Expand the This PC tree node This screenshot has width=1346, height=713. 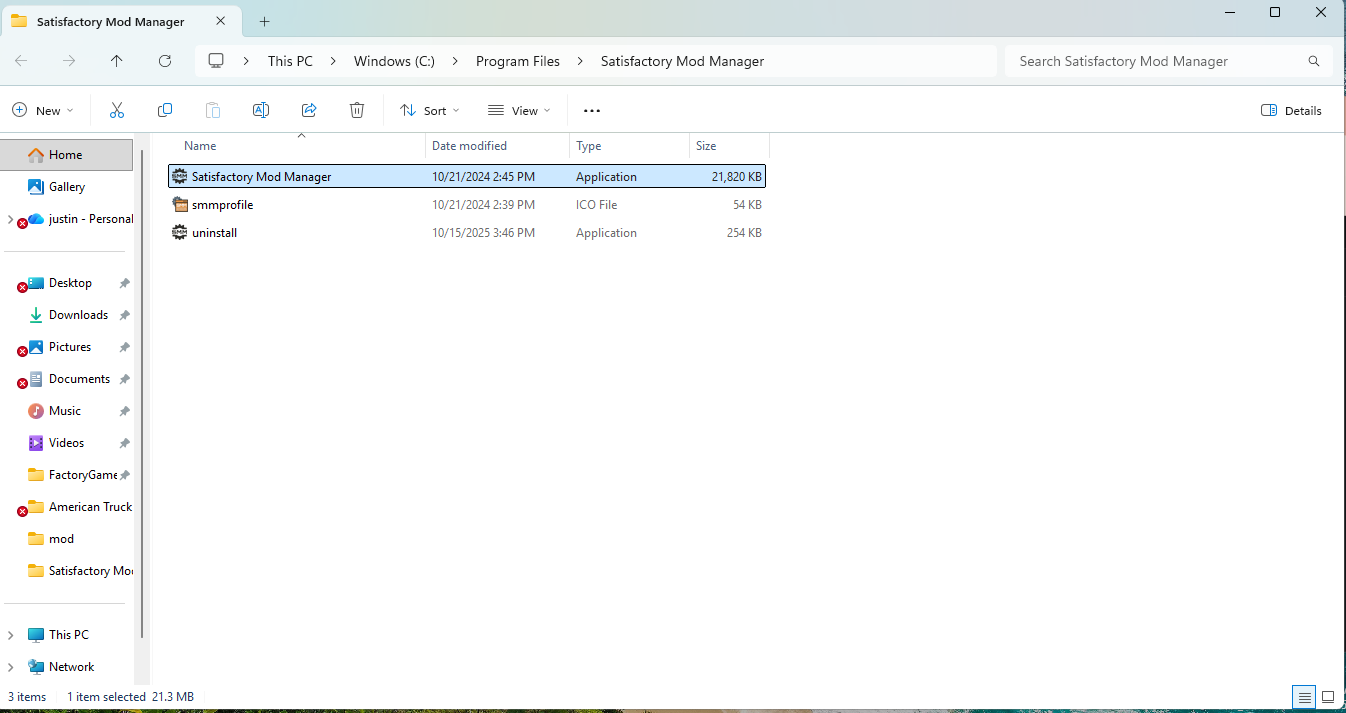pyautogui.click(x=10, y=635)
